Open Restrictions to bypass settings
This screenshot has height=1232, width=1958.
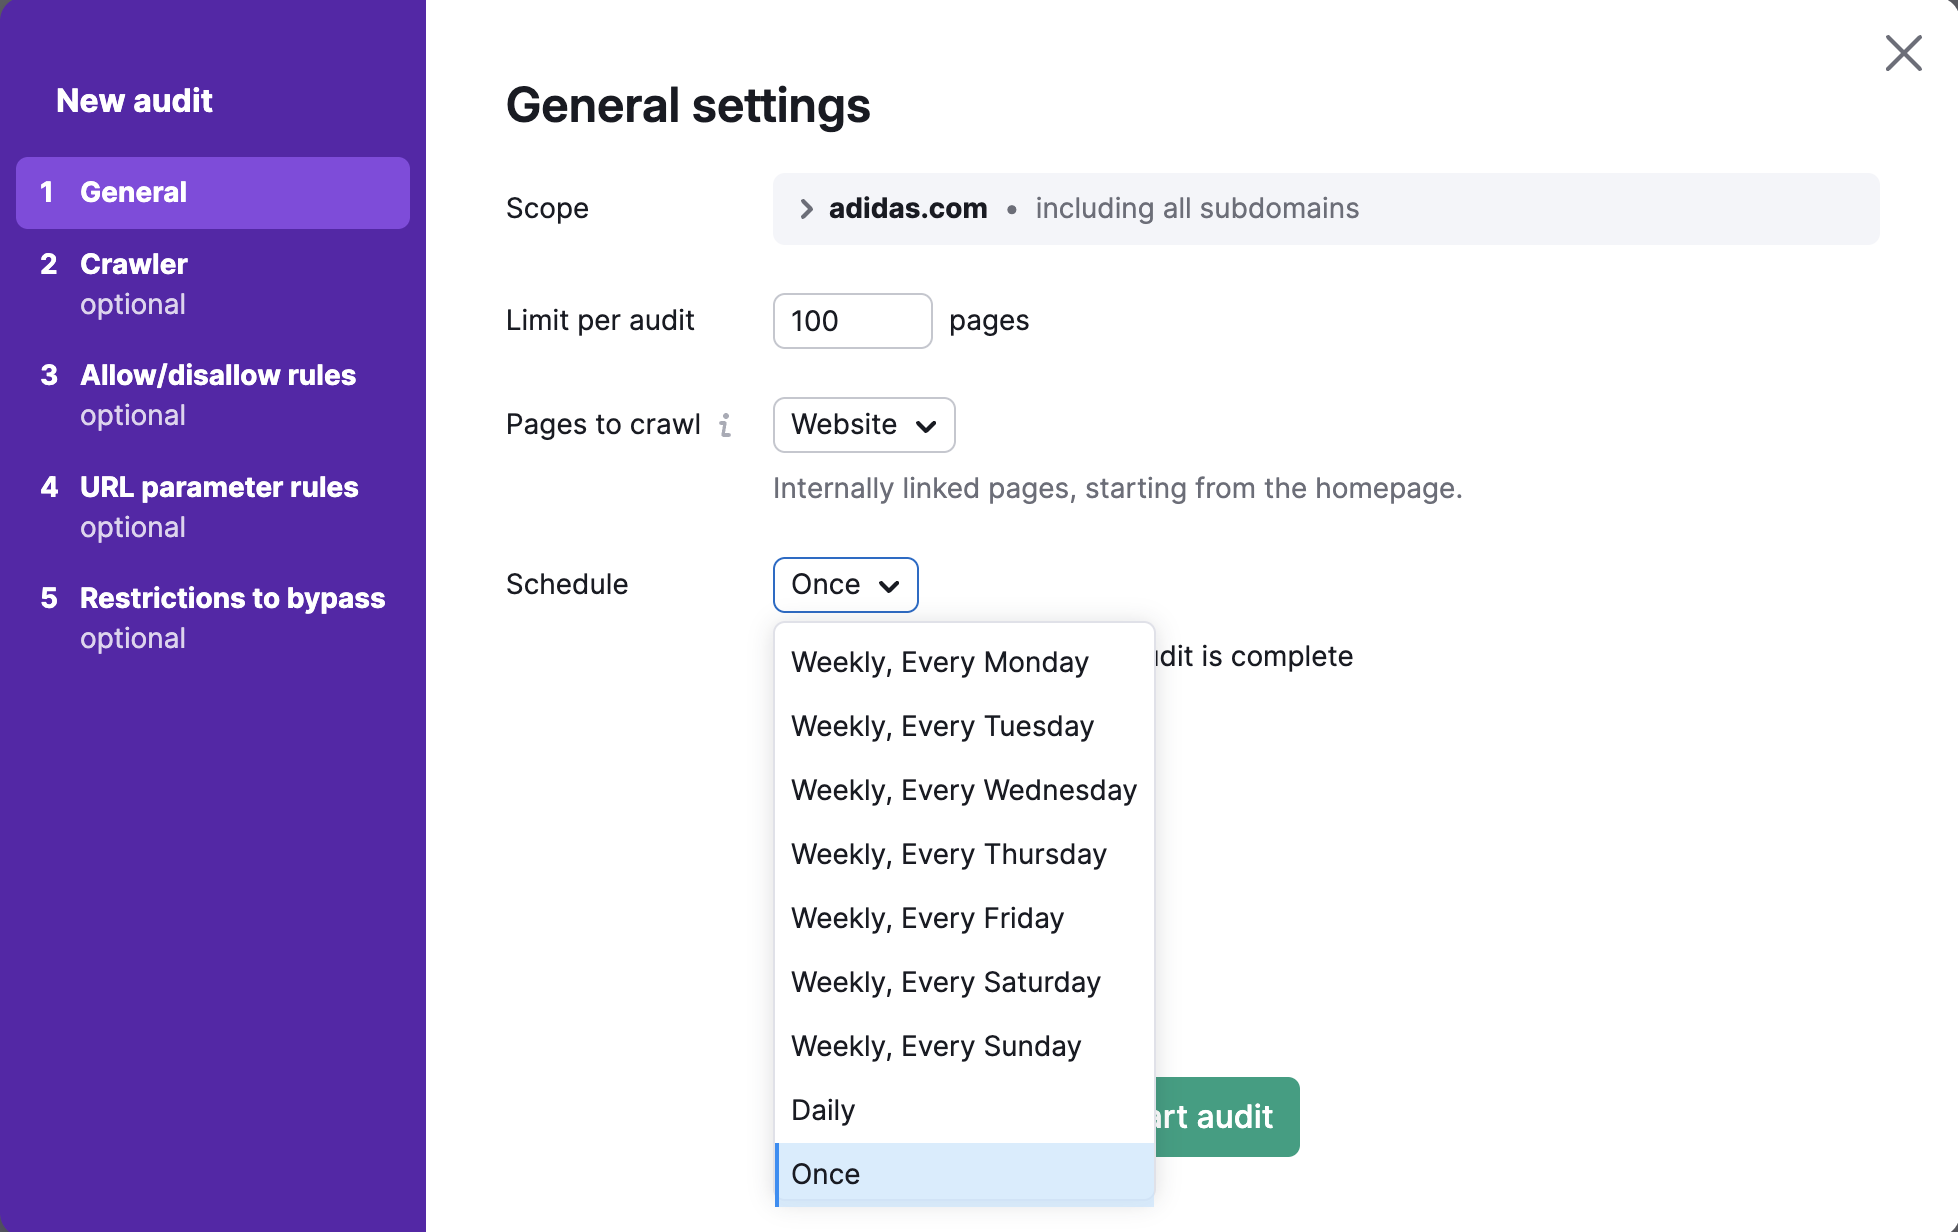coord(232,598)
